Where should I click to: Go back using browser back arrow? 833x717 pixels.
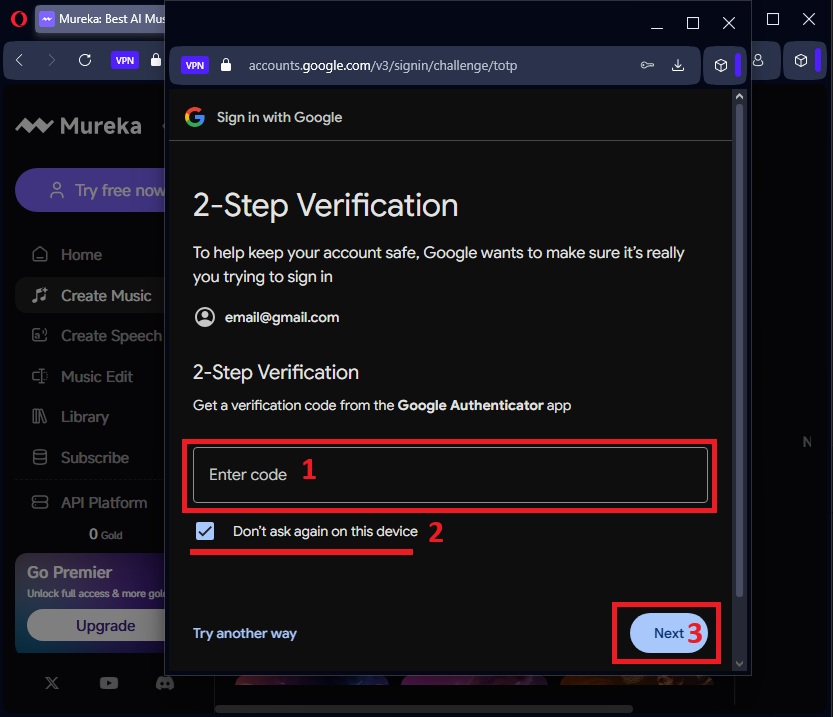point(19,60)
